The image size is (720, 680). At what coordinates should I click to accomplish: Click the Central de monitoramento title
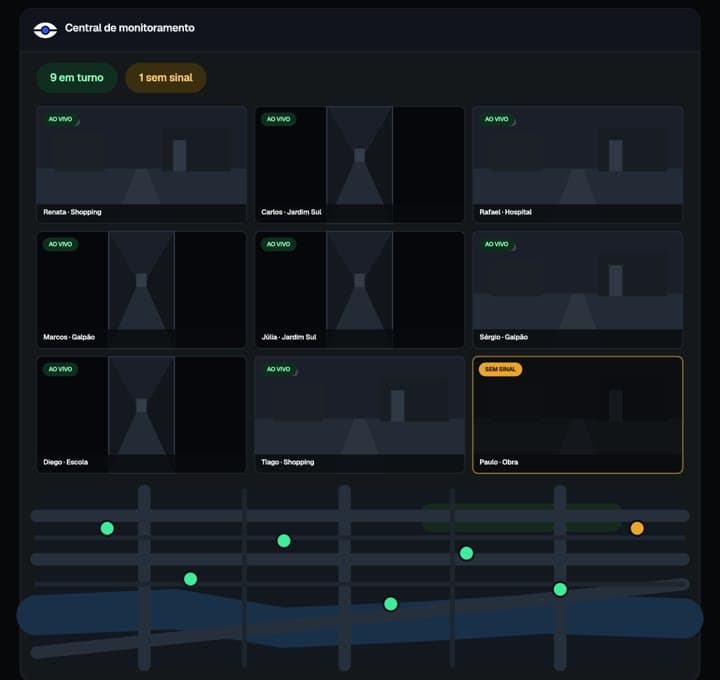point(129,28)
